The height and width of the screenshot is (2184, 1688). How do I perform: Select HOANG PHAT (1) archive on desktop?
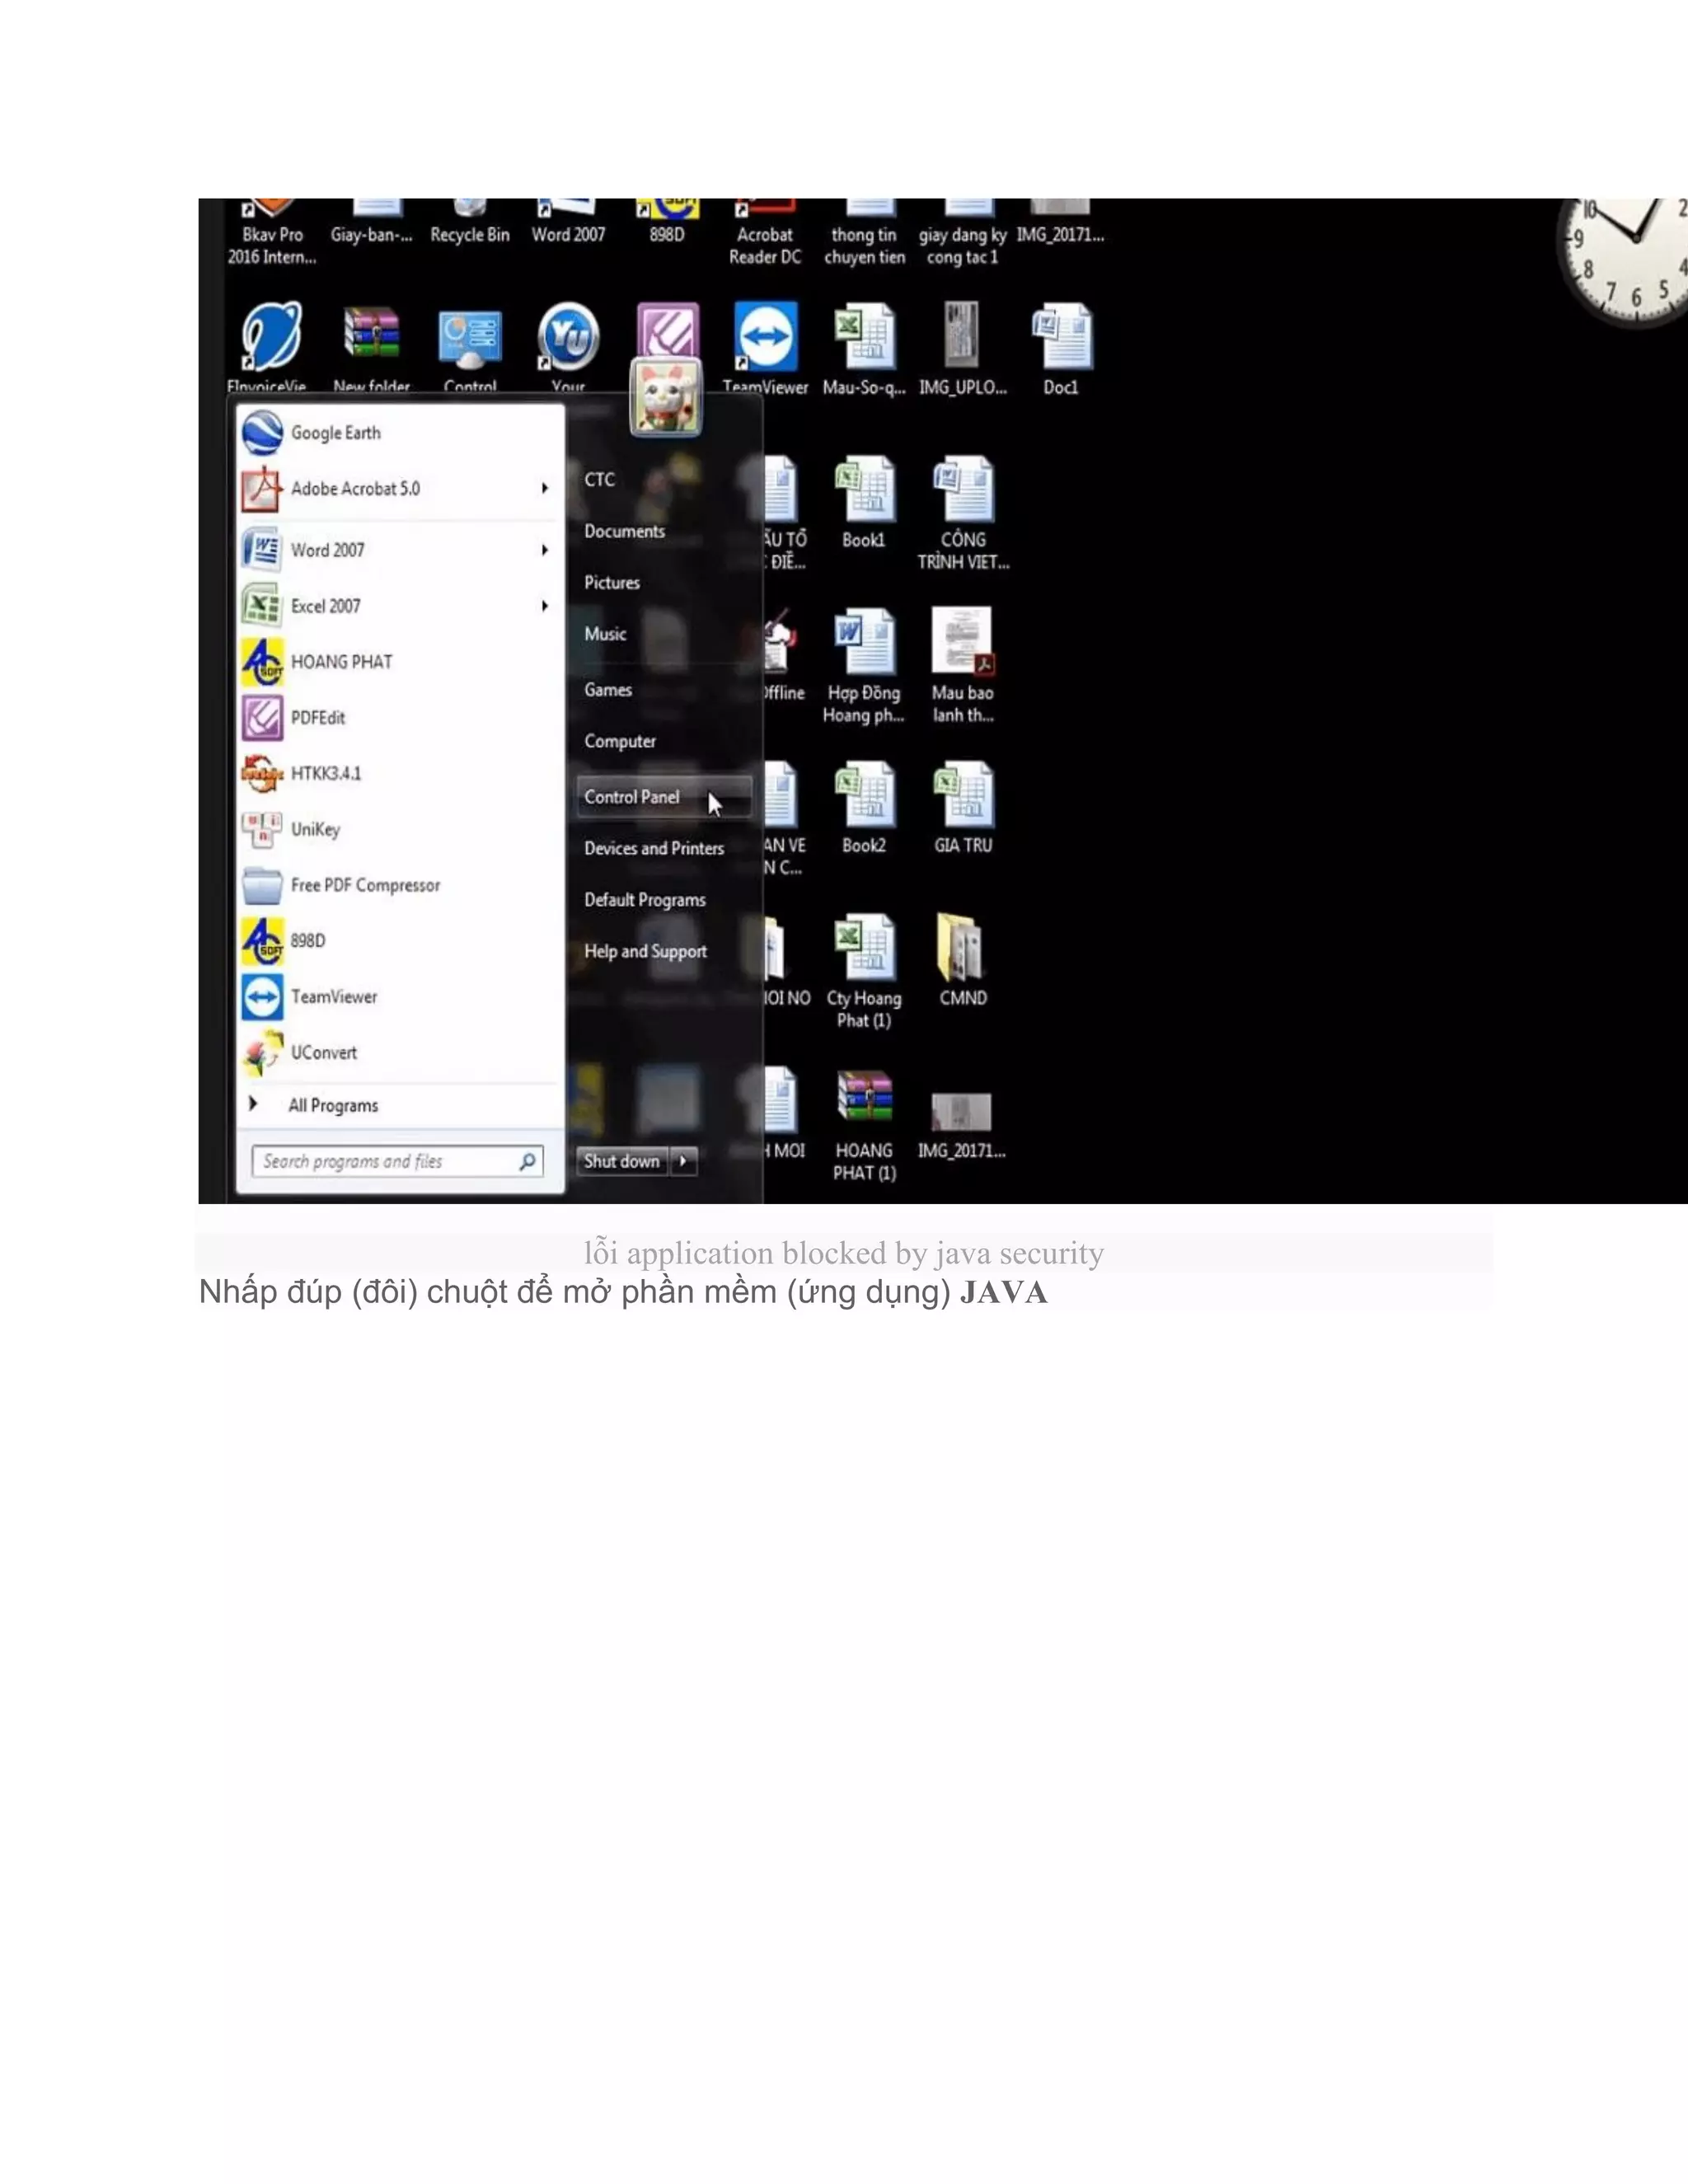click(x=864, y=1125)
